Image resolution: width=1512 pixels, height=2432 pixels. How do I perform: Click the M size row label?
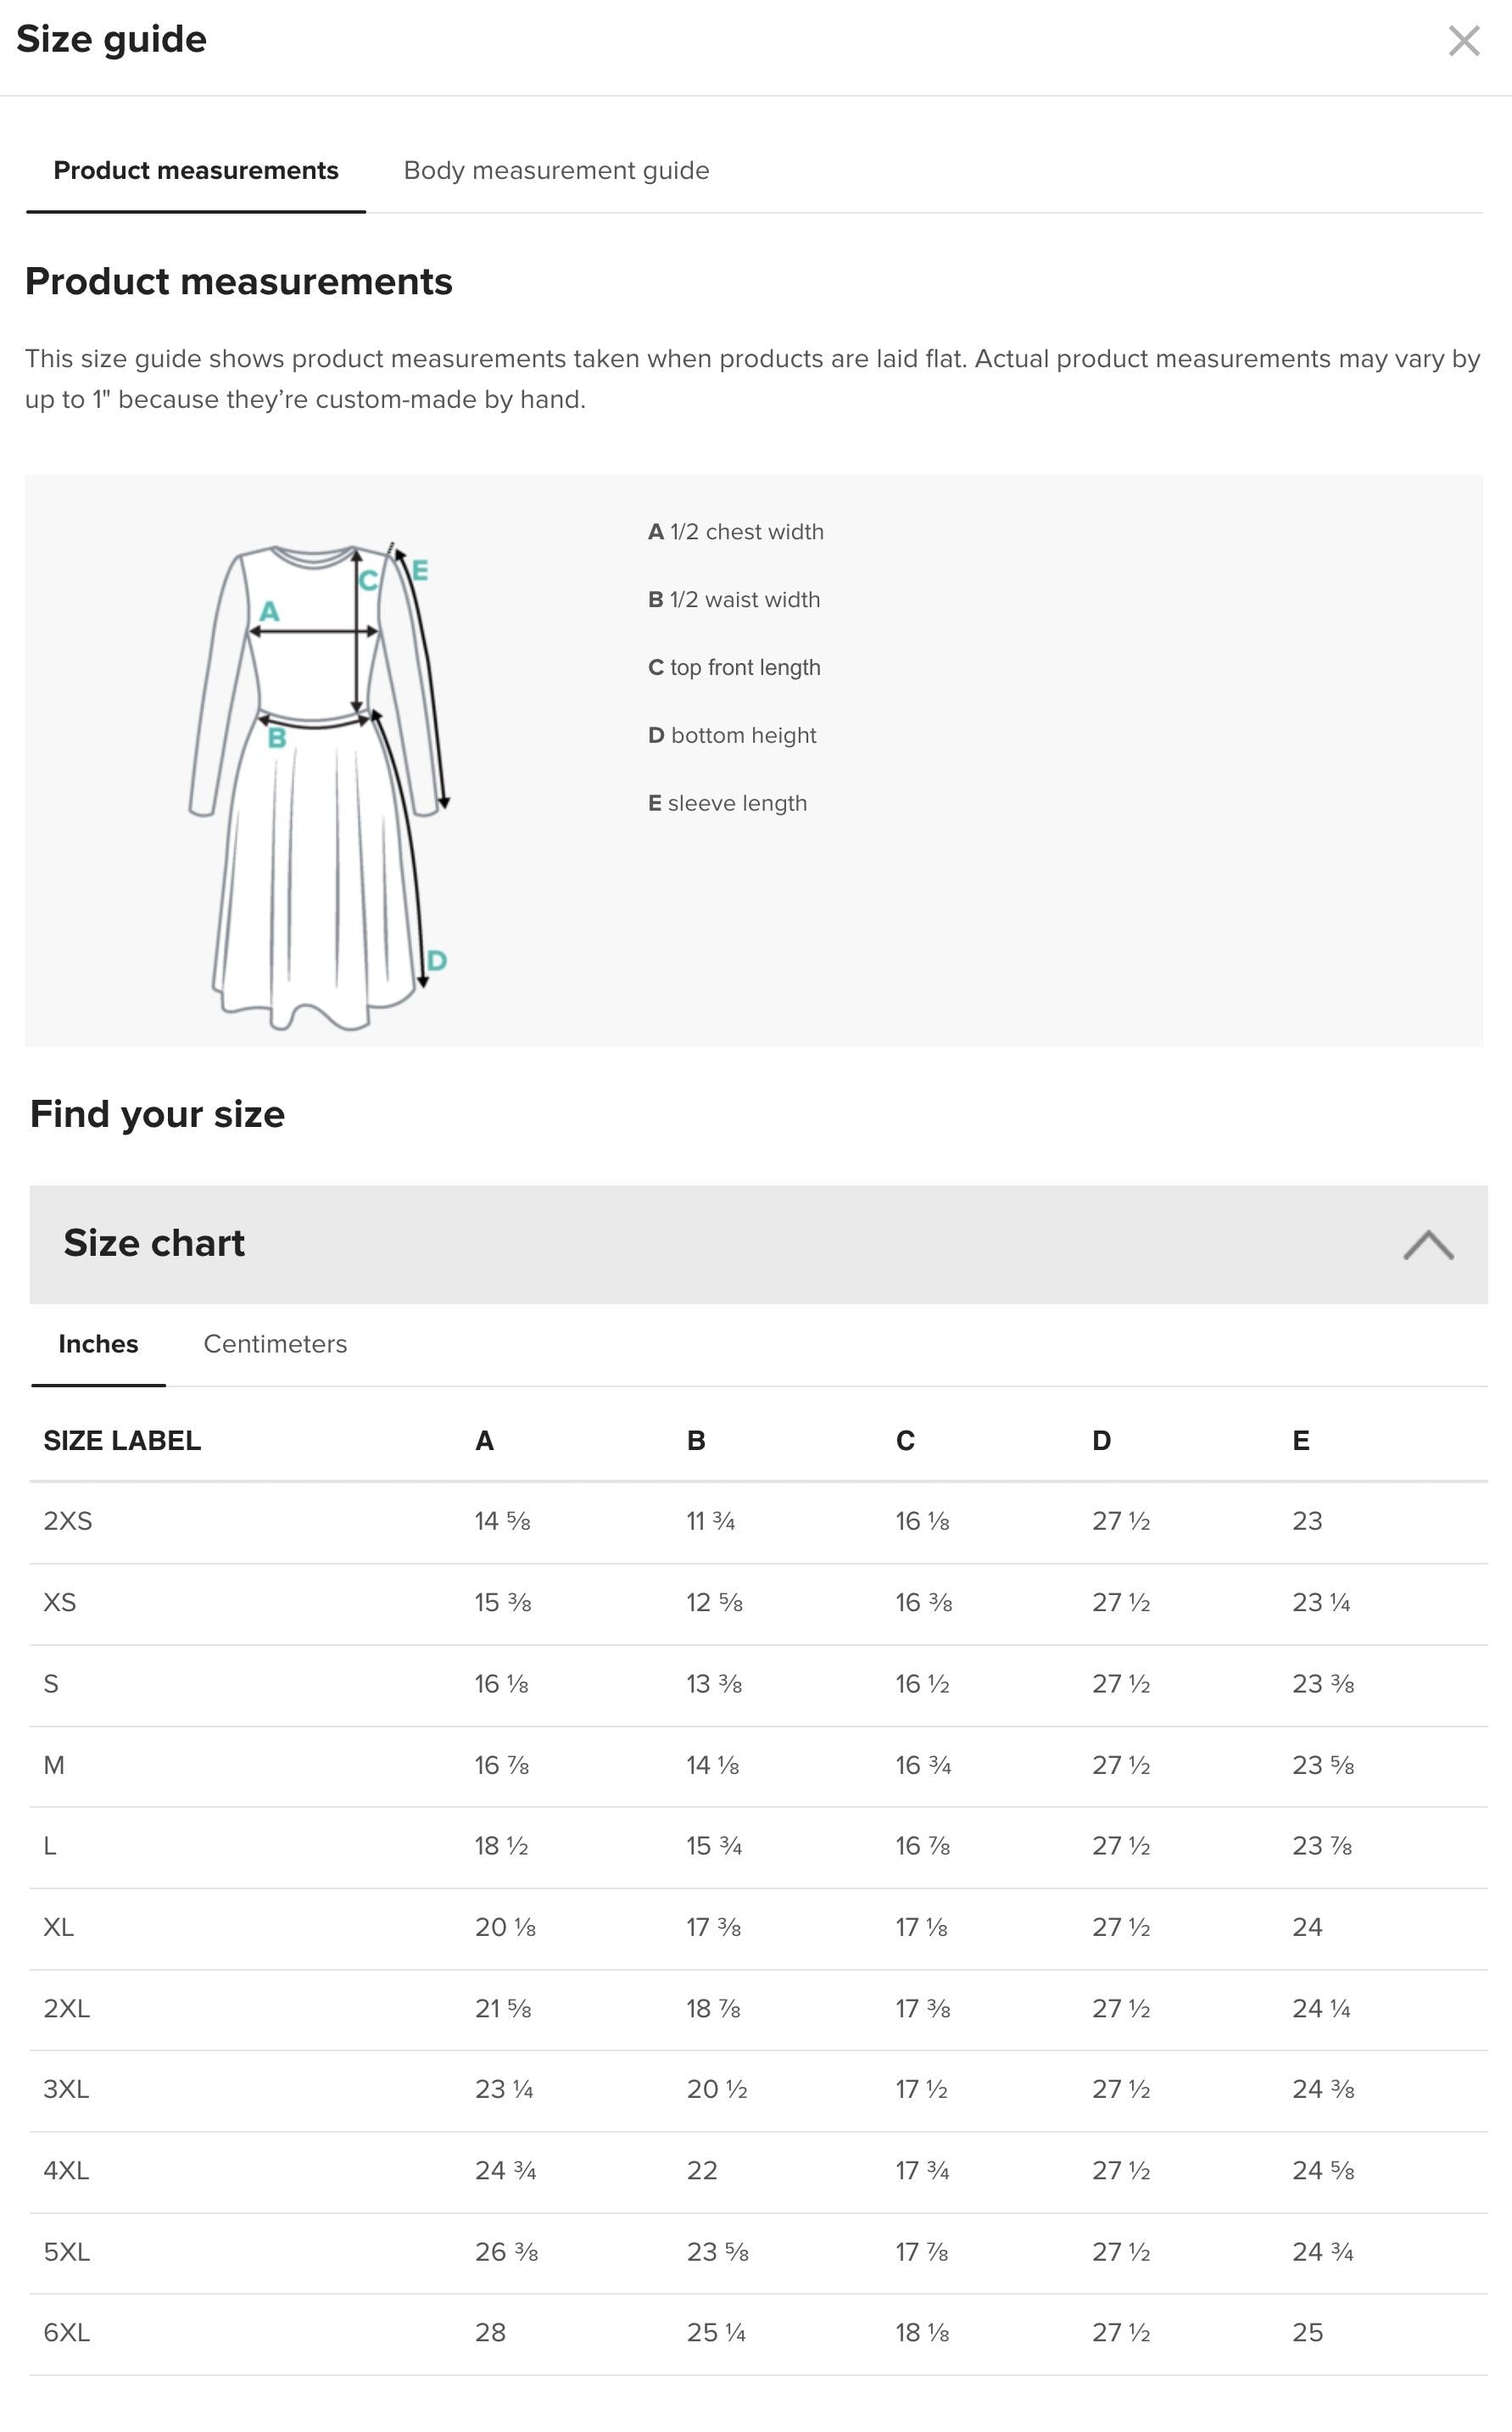point(54,1765)
